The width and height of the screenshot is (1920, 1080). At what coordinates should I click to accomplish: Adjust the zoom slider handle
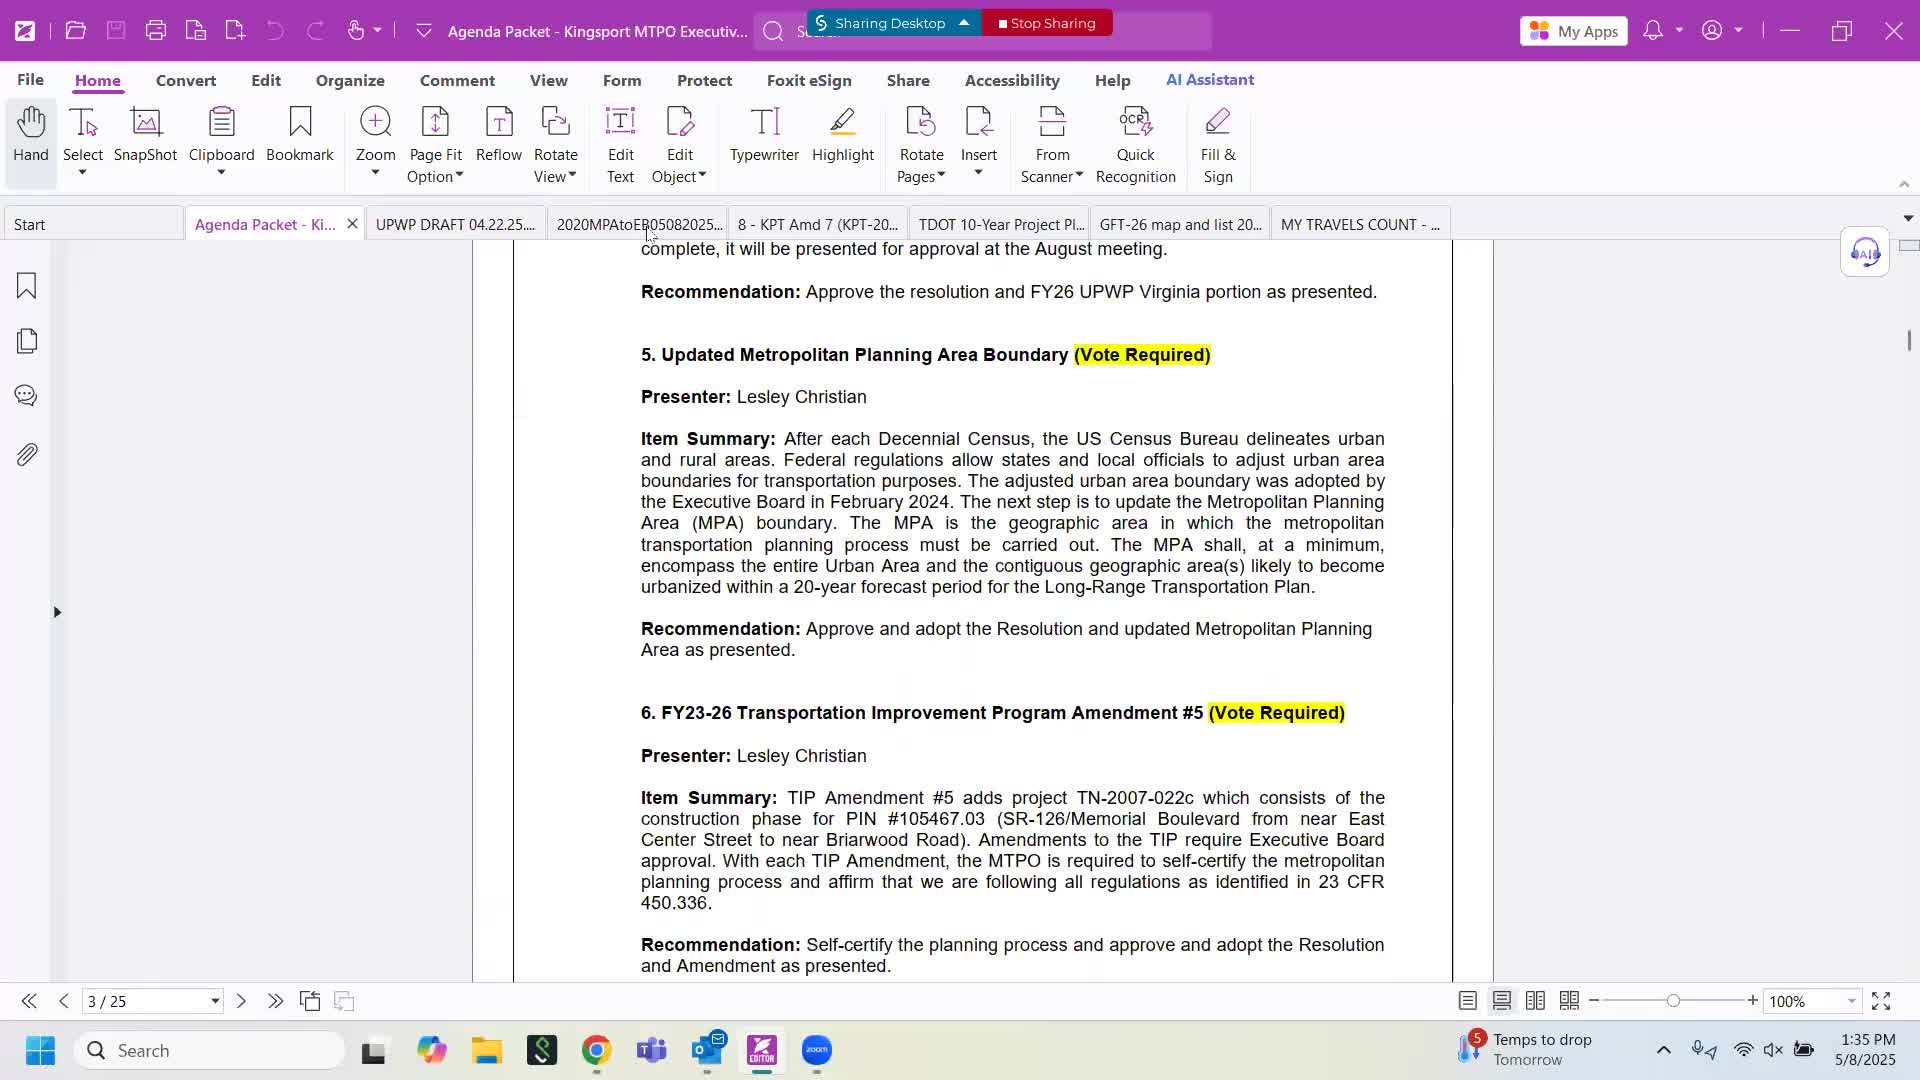coord(1673,1001)
